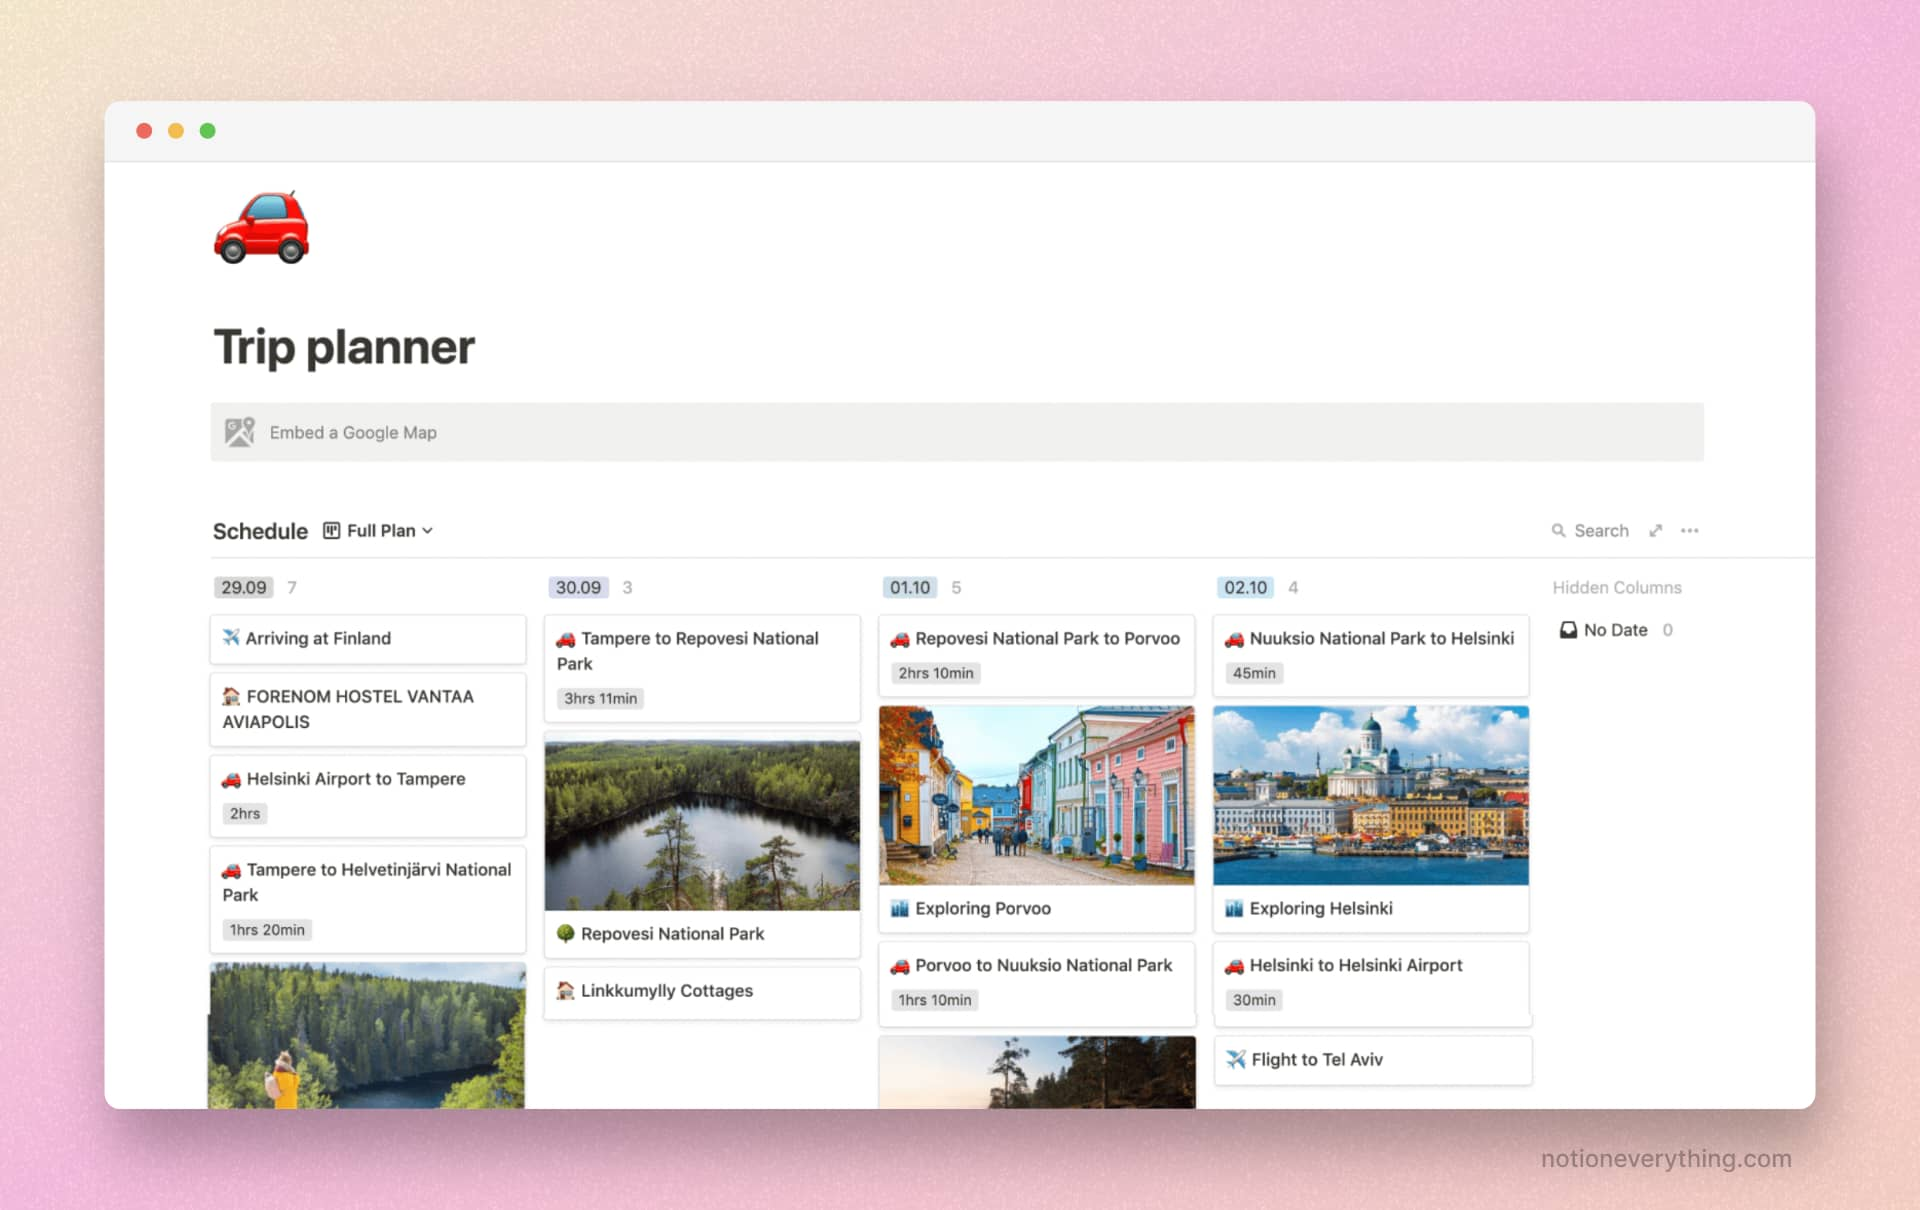Click the red car page icon

(262, 227)
